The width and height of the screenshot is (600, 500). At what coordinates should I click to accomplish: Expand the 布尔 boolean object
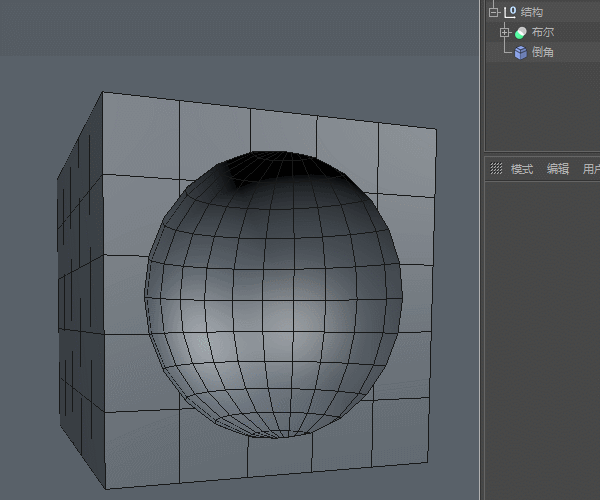tap(505, 33)
